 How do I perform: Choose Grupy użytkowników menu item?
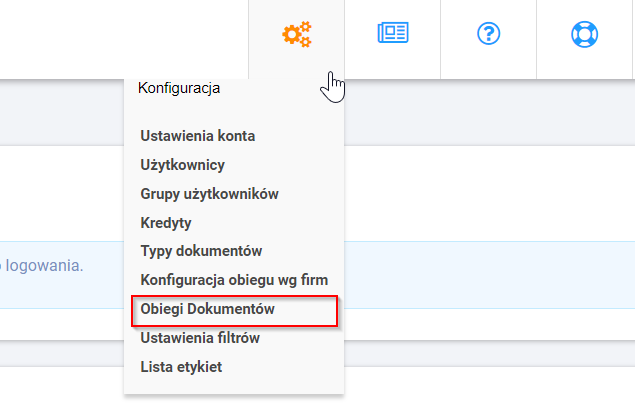(x=209, y=194)
